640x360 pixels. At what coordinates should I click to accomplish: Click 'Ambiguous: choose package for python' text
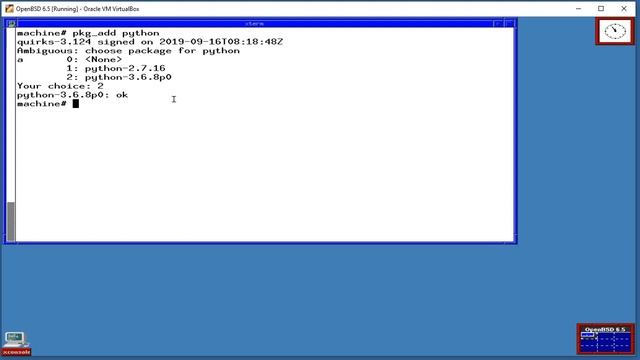click(128, 51)
